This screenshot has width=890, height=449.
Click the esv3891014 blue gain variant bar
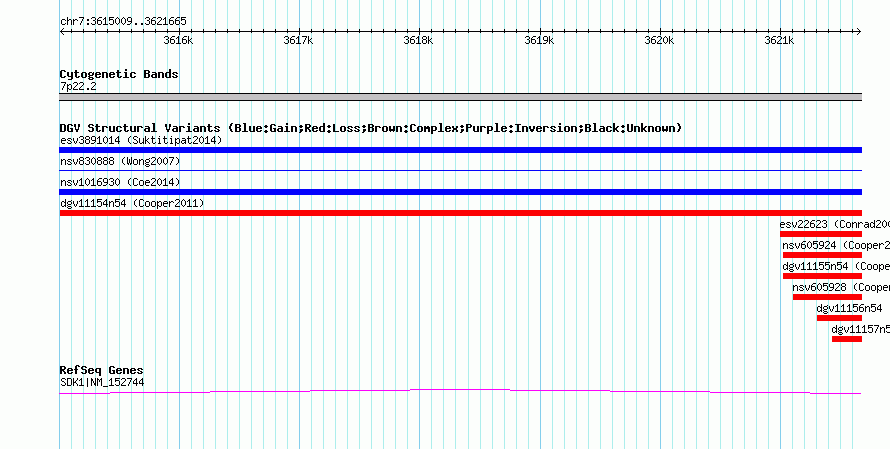[x=460, y=150]
